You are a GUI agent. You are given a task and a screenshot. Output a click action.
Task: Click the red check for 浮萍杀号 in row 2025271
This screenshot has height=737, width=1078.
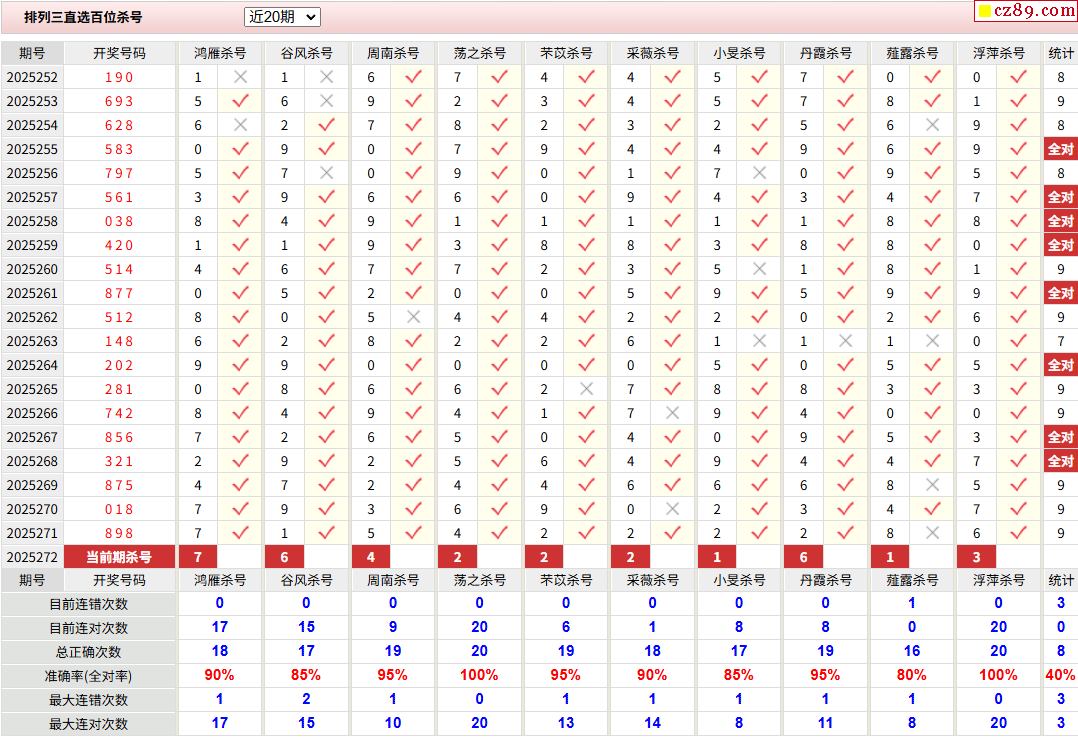pos(1019,533)
